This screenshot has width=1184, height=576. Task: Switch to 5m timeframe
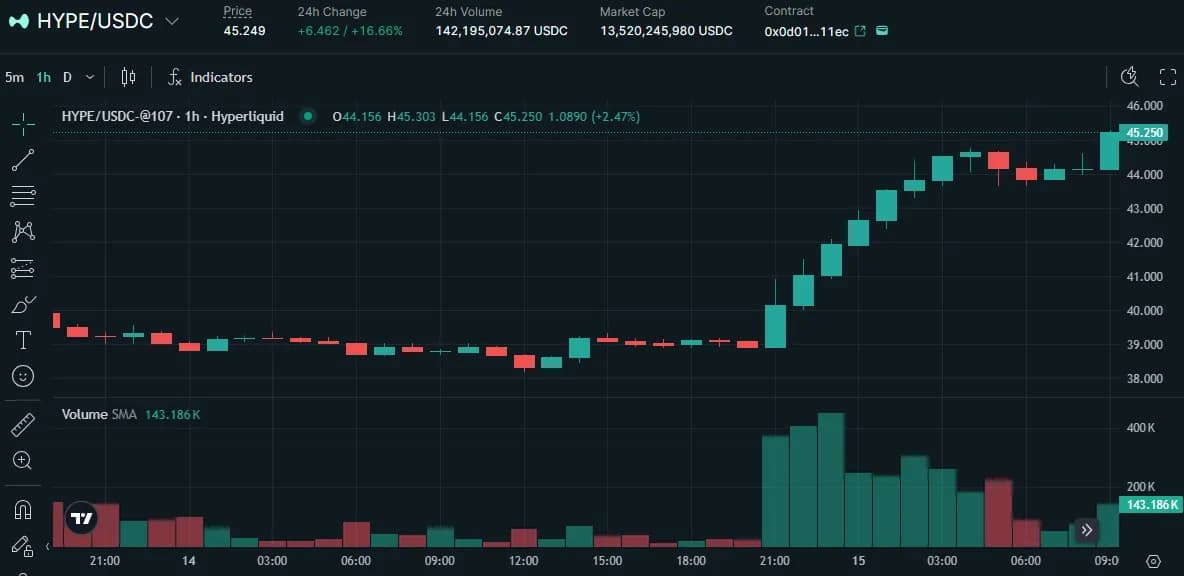(14, 77)
